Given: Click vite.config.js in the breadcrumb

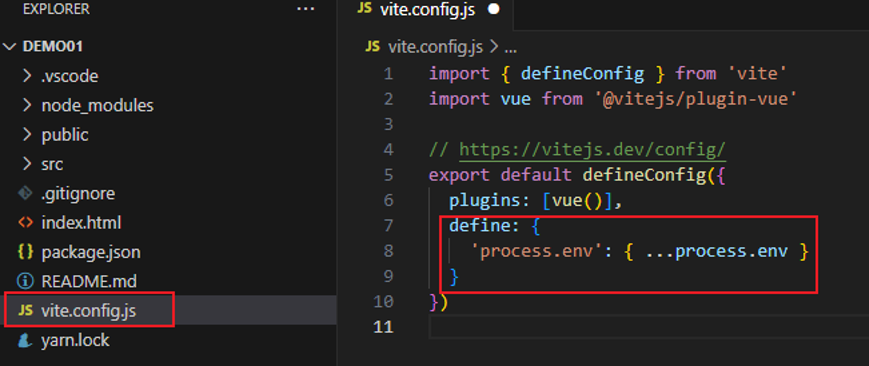Looking at the screenshot, I should point(436,47).
